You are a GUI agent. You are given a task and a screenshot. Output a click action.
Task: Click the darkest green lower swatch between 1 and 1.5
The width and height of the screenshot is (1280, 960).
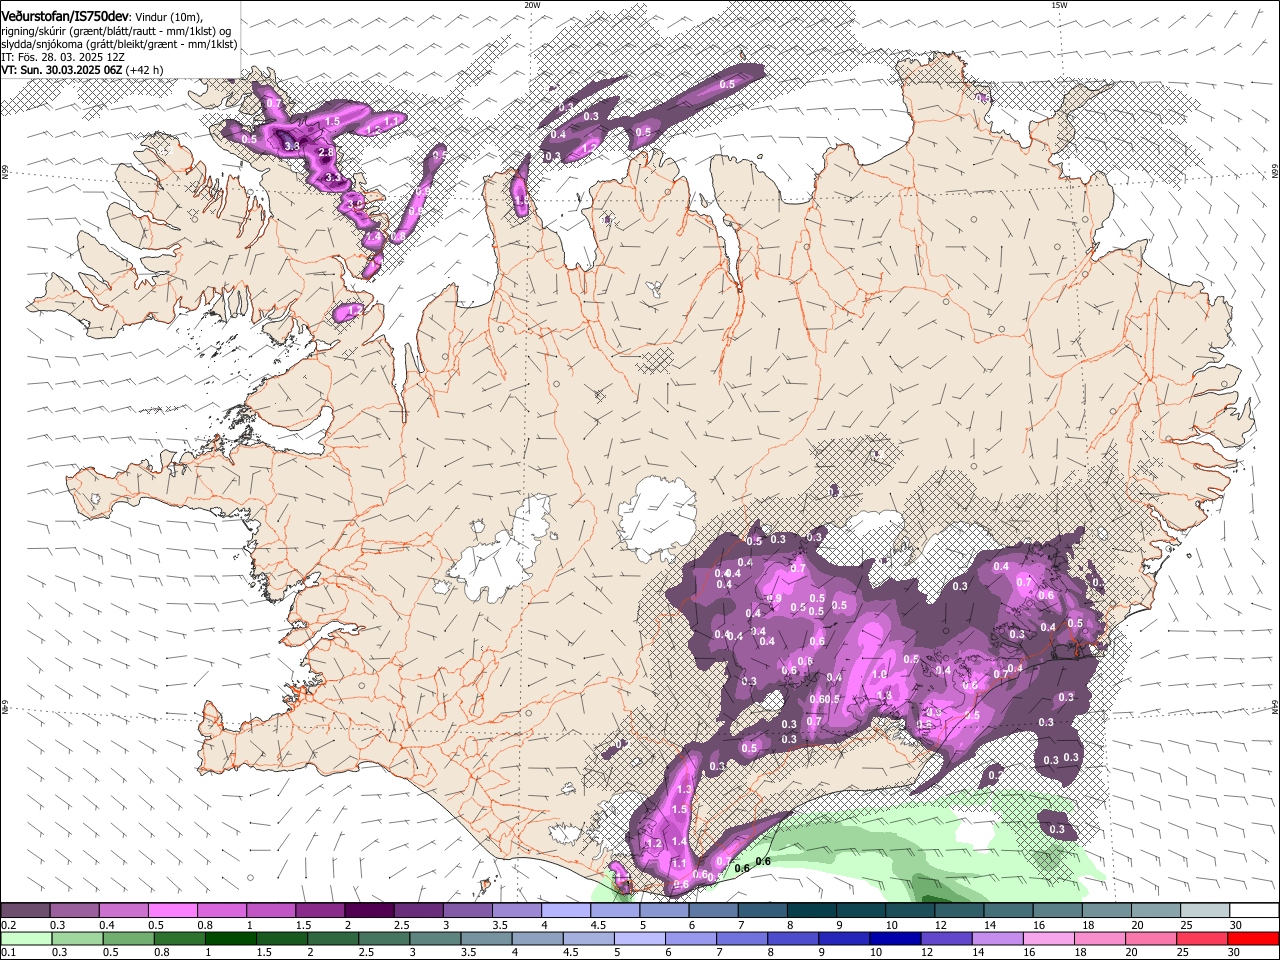(230, 939)
